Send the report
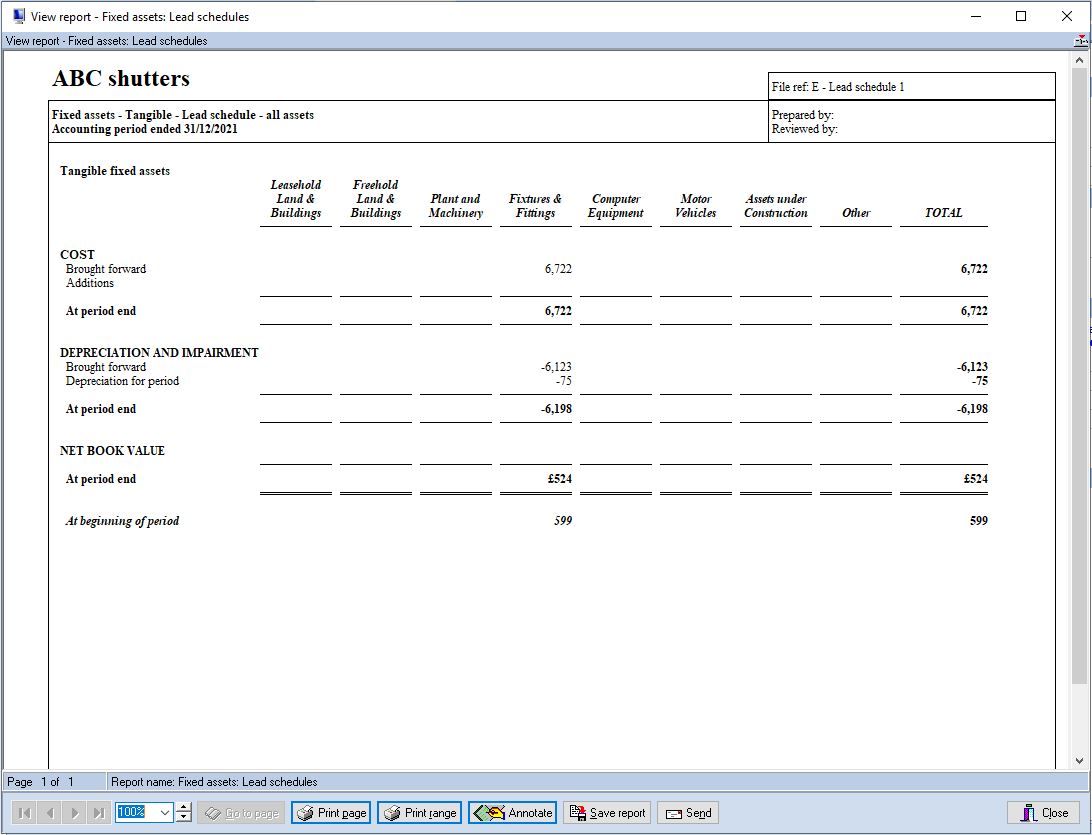The height and width of the screenshot is (835, 1092). 688,813
